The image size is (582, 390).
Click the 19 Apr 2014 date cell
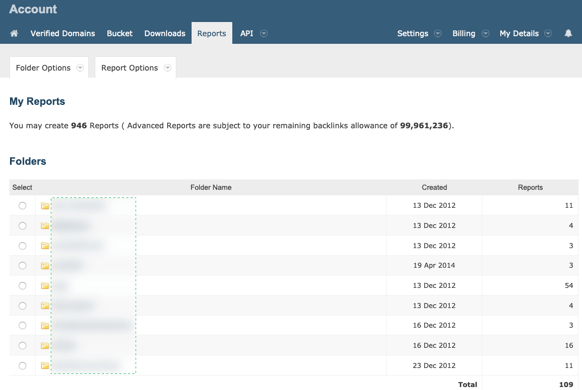coord(434,265)
